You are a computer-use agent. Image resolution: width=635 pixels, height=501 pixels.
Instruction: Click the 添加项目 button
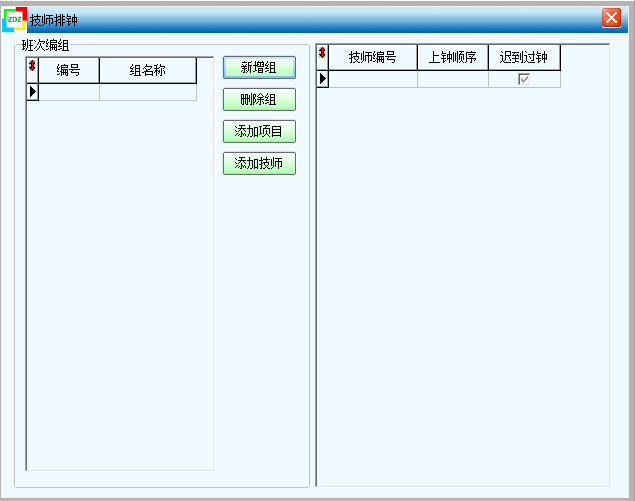259,131
